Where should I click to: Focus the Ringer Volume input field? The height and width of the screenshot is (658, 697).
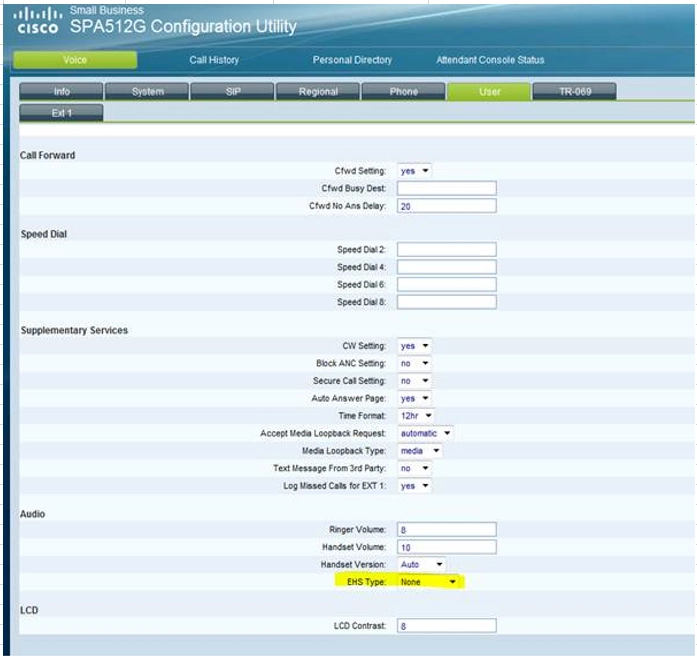coord(446,530)
